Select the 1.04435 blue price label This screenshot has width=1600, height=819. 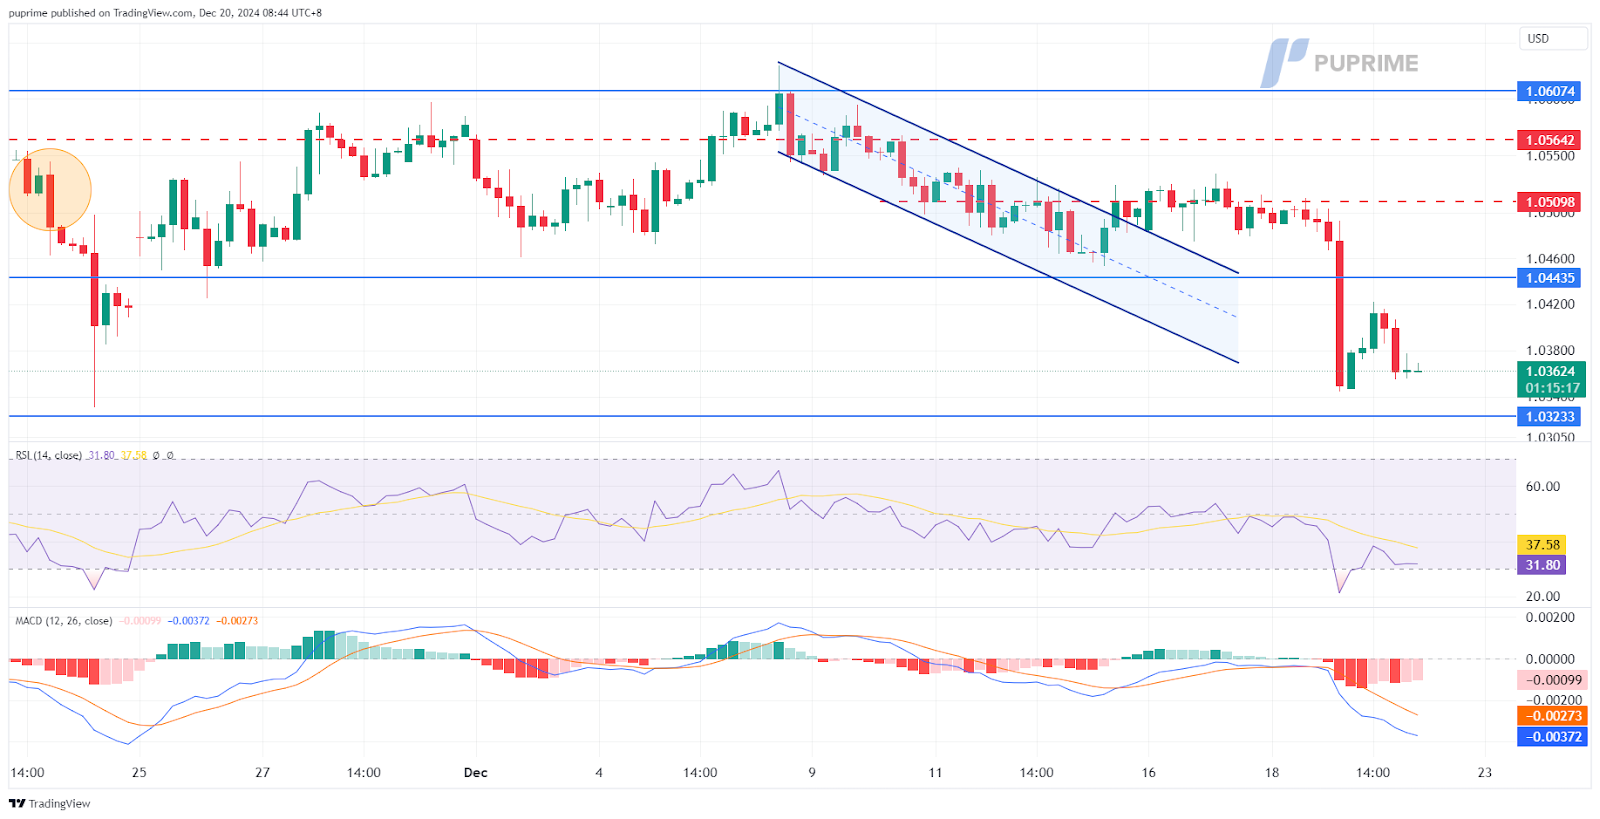(x=1549, y=278)
